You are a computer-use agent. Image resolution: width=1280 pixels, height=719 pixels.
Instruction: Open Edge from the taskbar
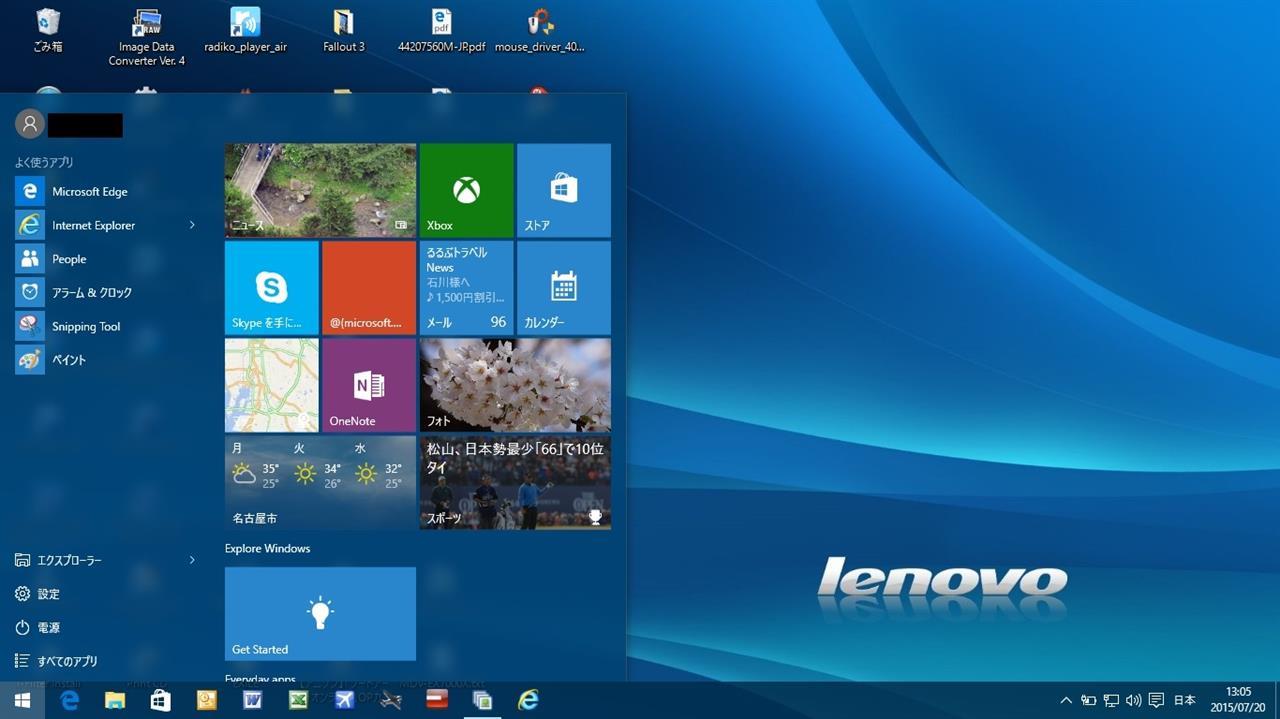click(x=69, y=701)
